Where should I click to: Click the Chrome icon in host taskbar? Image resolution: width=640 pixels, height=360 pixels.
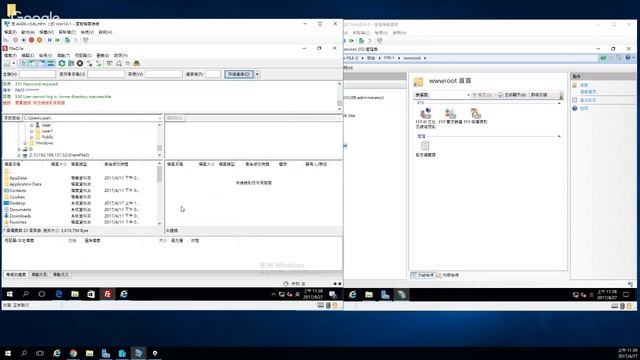click(x=73, y=353)
